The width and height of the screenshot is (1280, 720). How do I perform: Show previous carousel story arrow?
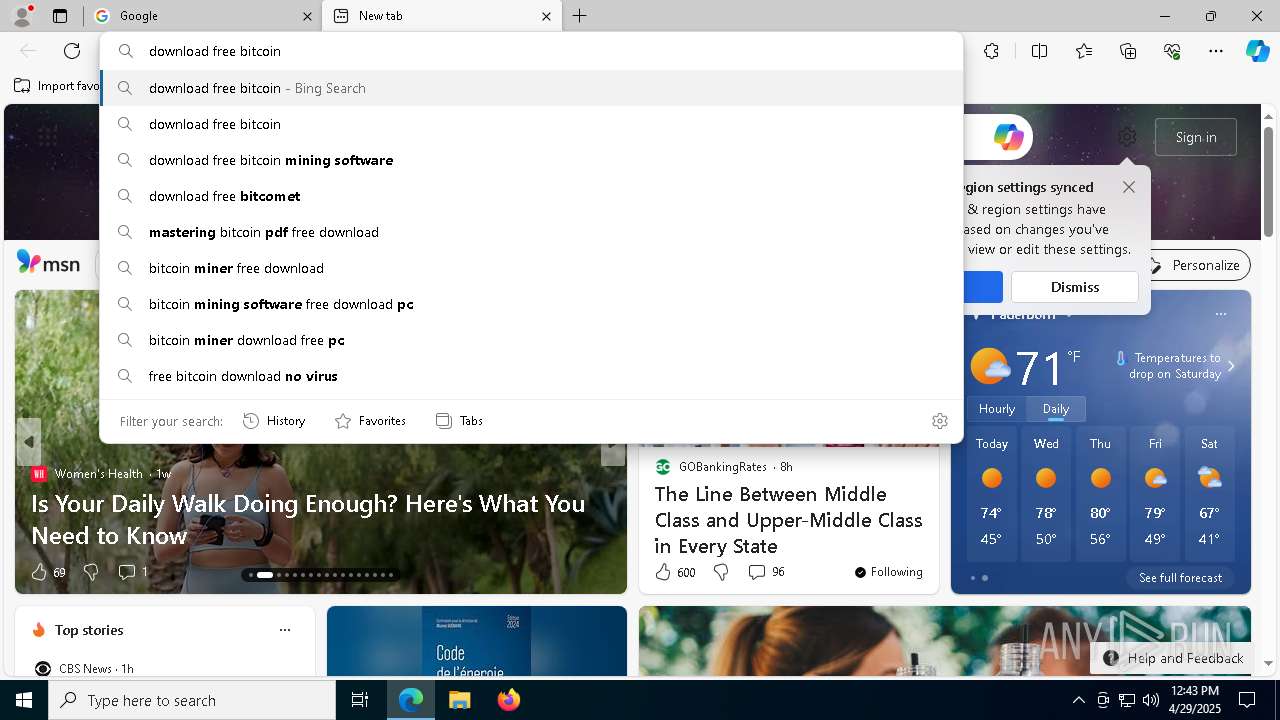tap(29, 441)
